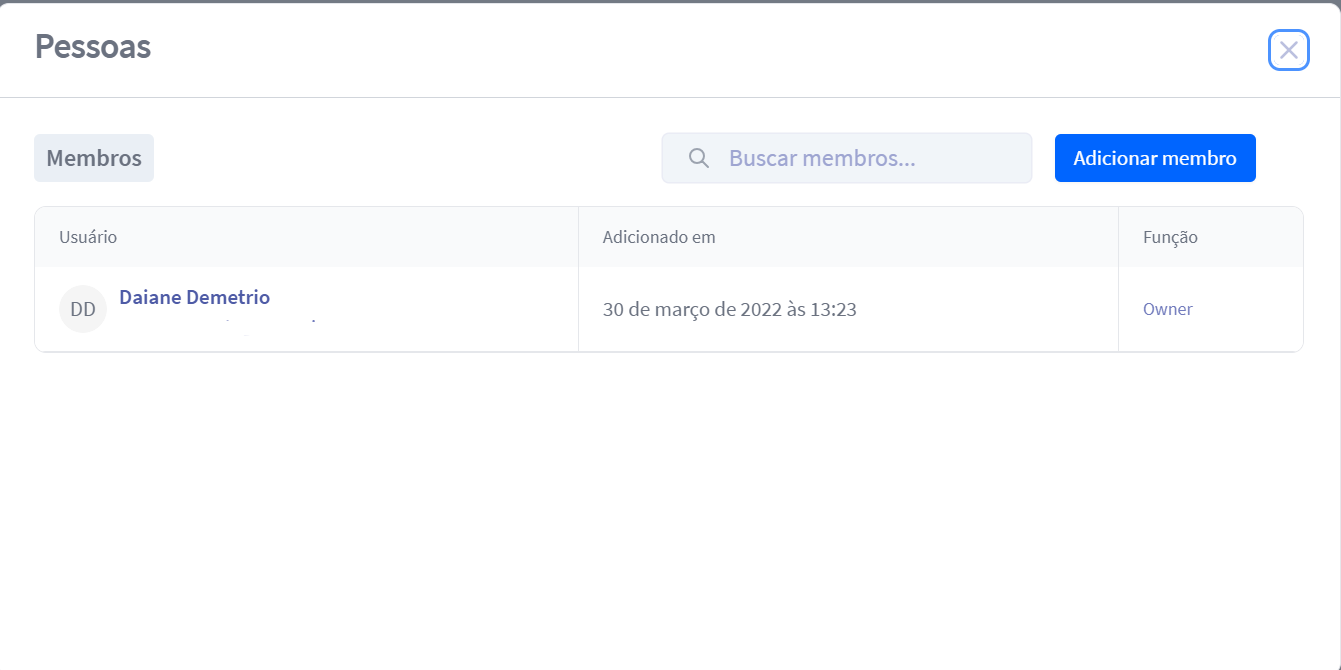This screenshot has height=670, width=1341.
Task: Close the Pessoas dialog with the X
Action: (1289, 50)
